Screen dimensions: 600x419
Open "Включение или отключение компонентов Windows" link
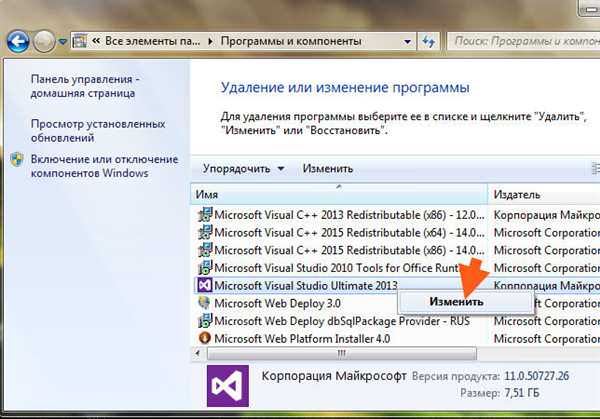pyautogui.click(x=104, y=166)
